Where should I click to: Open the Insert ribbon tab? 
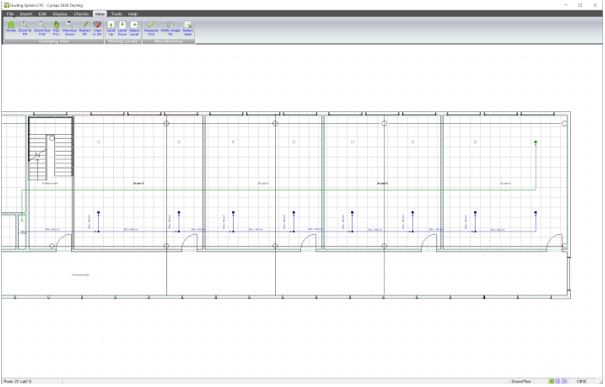click(26, 14)
